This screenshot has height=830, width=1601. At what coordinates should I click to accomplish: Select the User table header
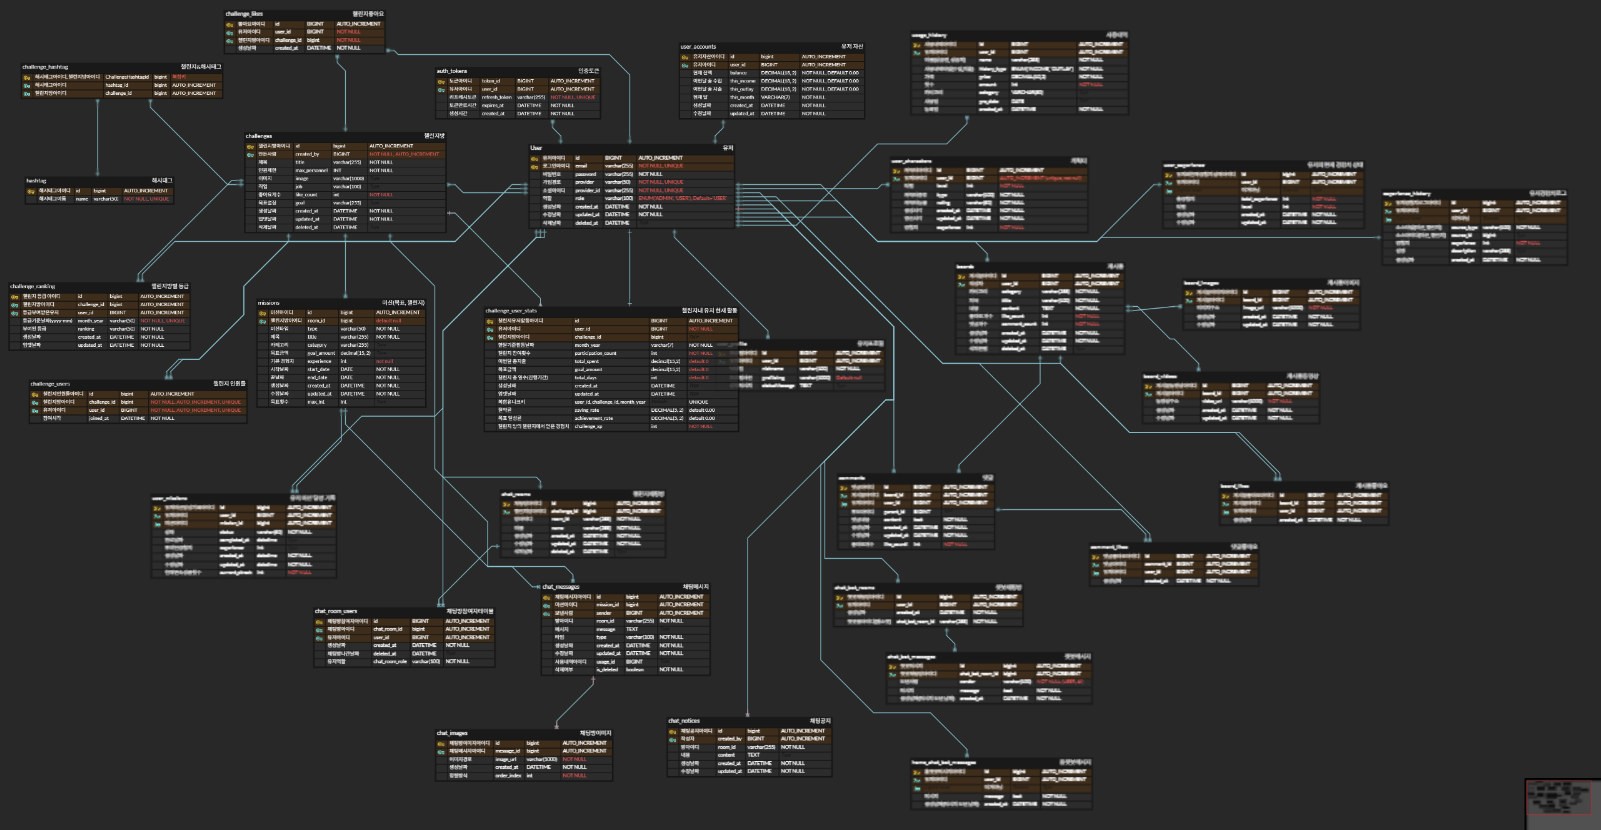pos(632,148)
